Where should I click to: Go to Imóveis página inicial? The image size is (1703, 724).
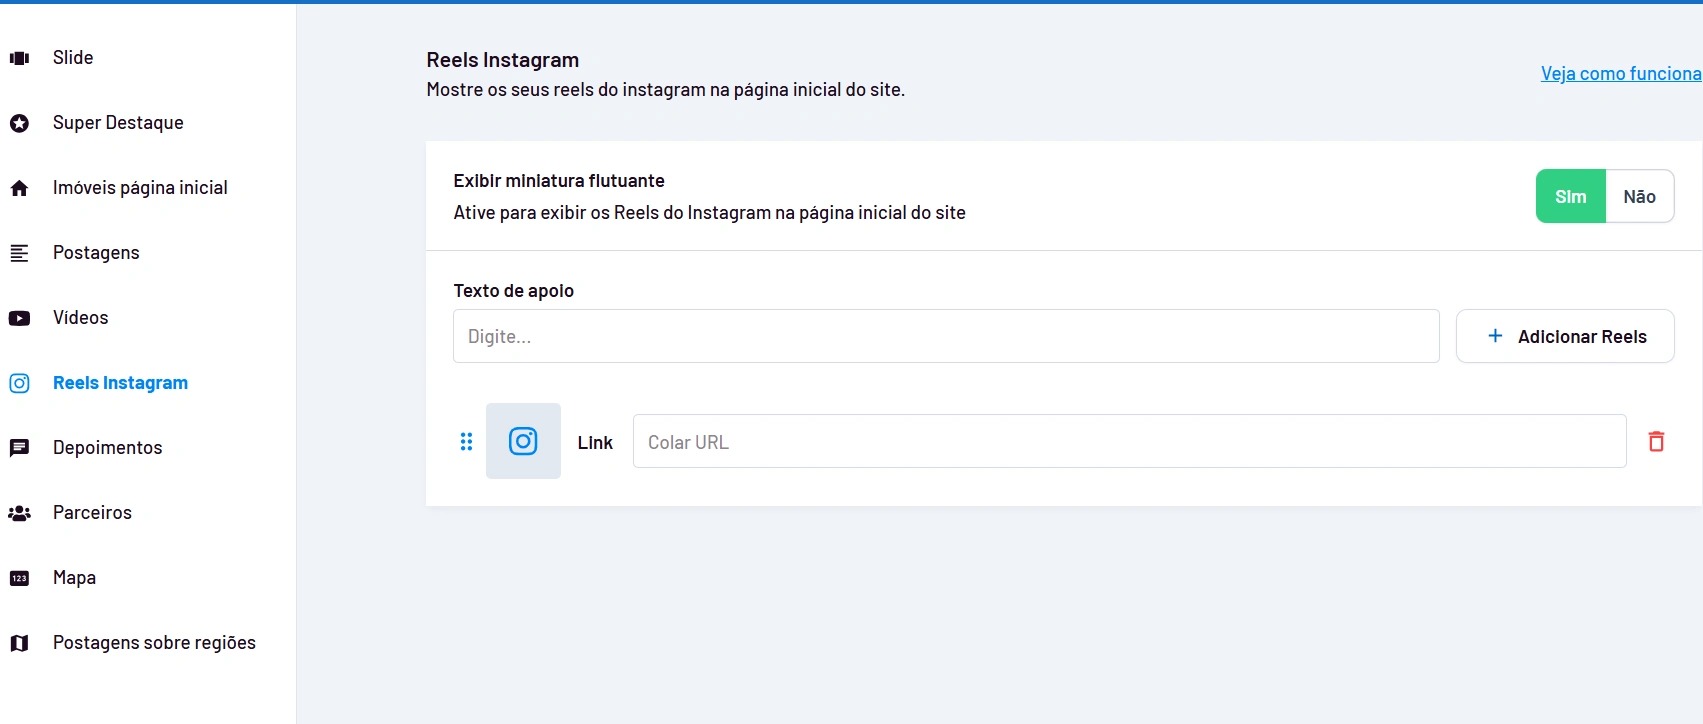(x=140, y=188)
